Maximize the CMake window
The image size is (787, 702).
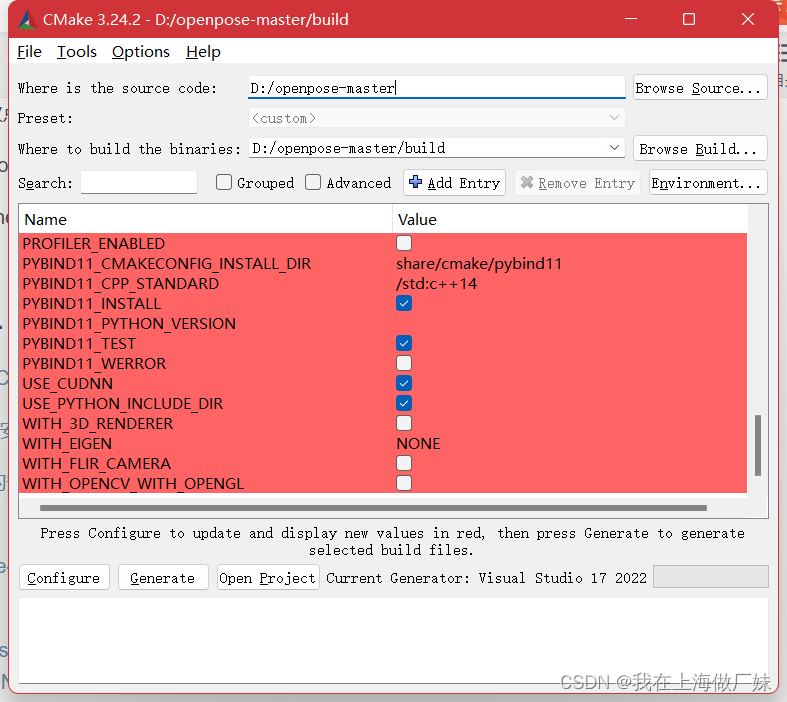[x=689, y=19]
